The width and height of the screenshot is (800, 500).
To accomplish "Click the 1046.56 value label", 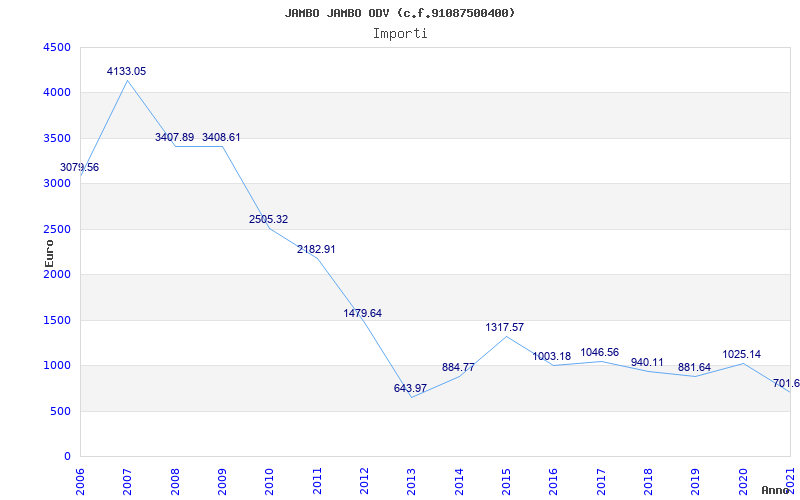I will click(x=600, y=352).
